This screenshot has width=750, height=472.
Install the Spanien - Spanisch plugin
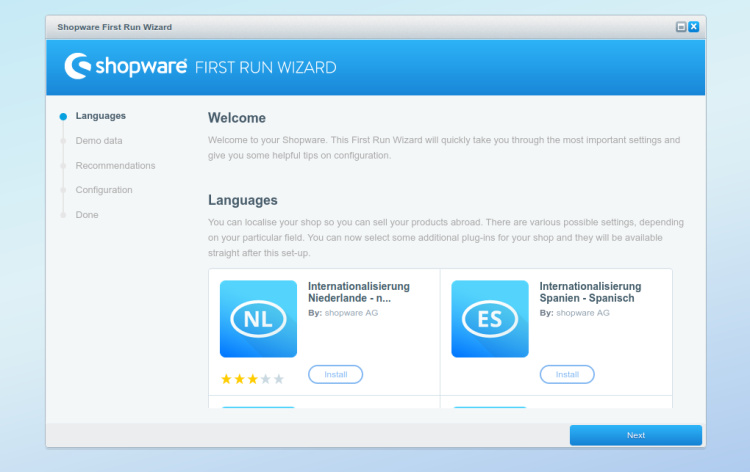[x=567, y=374]
